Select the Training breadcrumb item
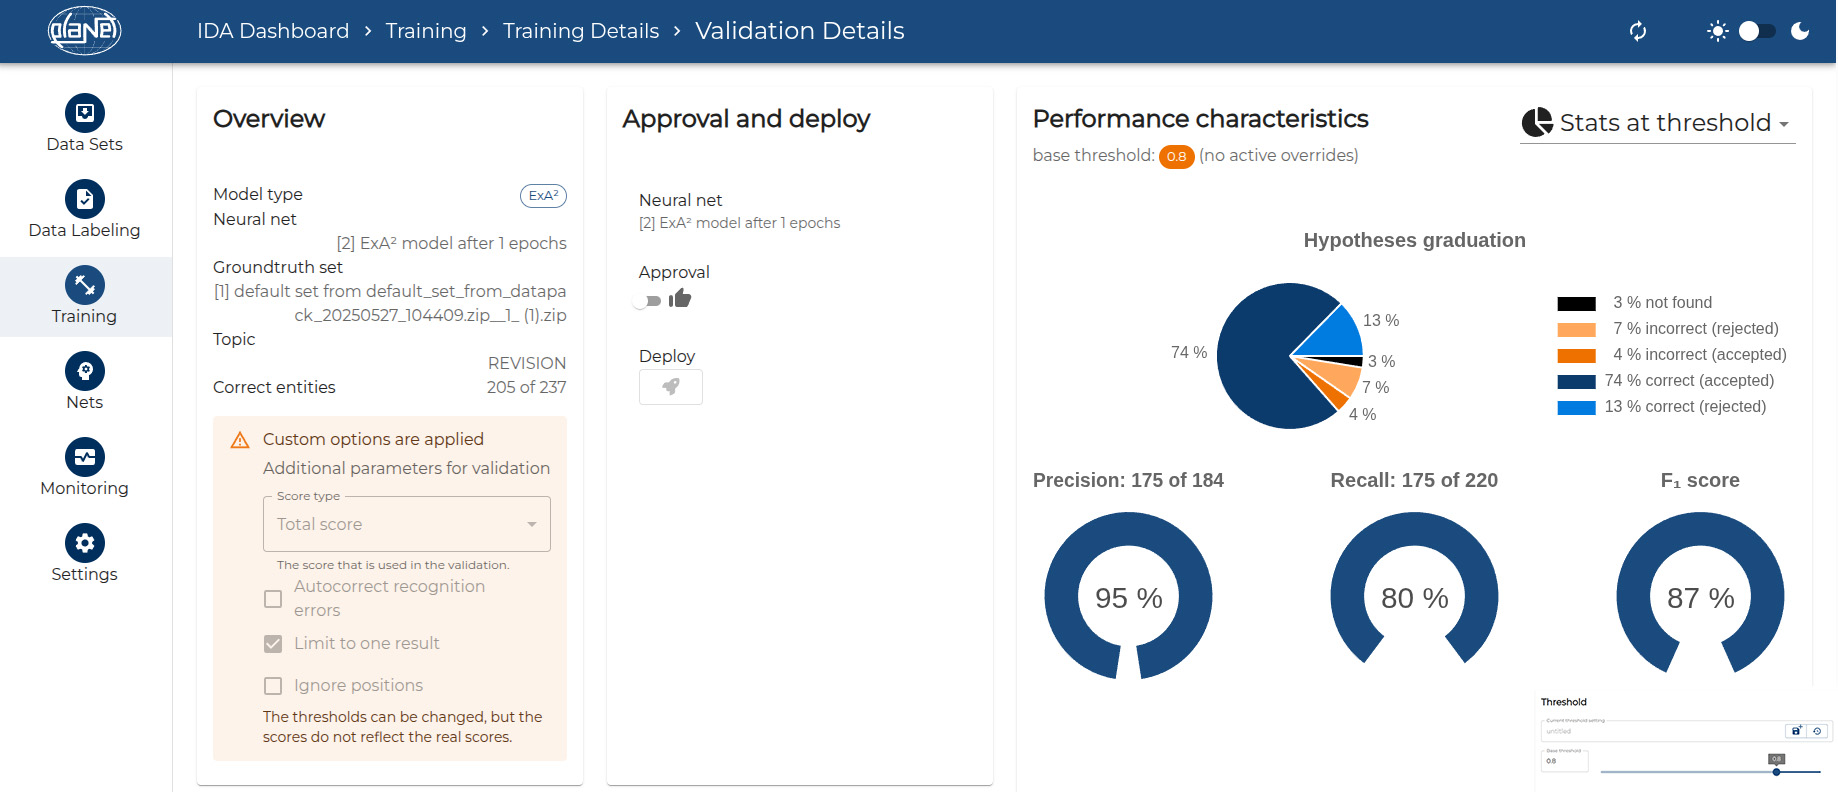The width and height of the screenshot is (1838, 792). click(x=426, y=31)
